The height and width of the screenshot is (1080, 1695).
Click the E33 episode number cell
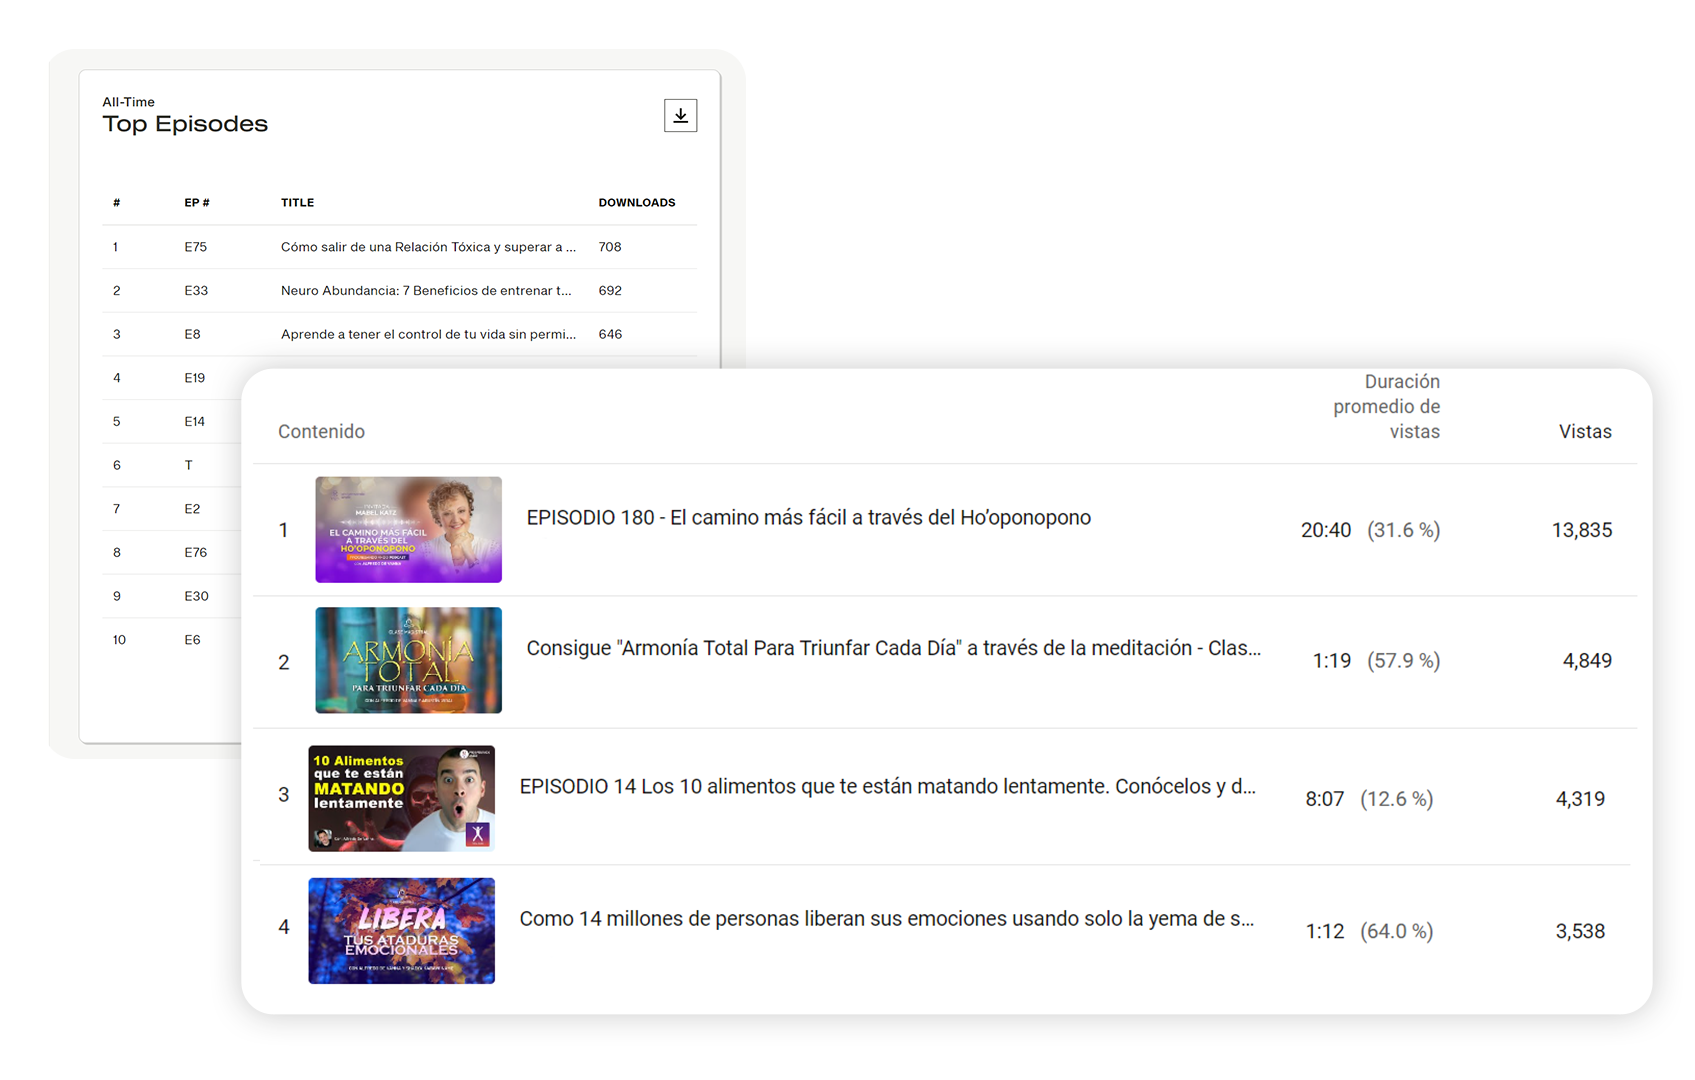tap(196, 291)
